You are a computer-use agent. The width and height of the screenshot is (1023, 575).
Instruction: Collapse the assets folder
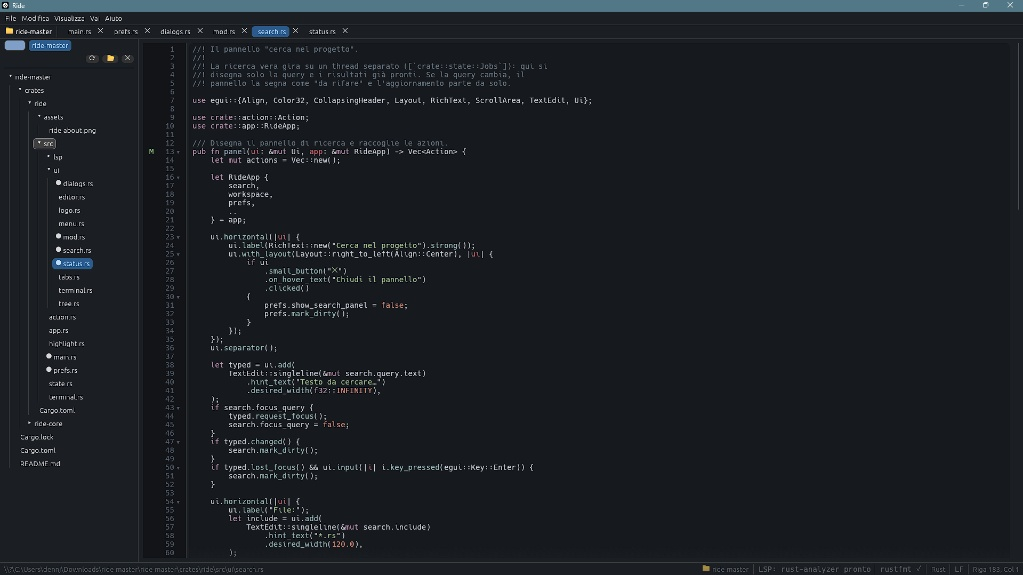tap(39, 116)
